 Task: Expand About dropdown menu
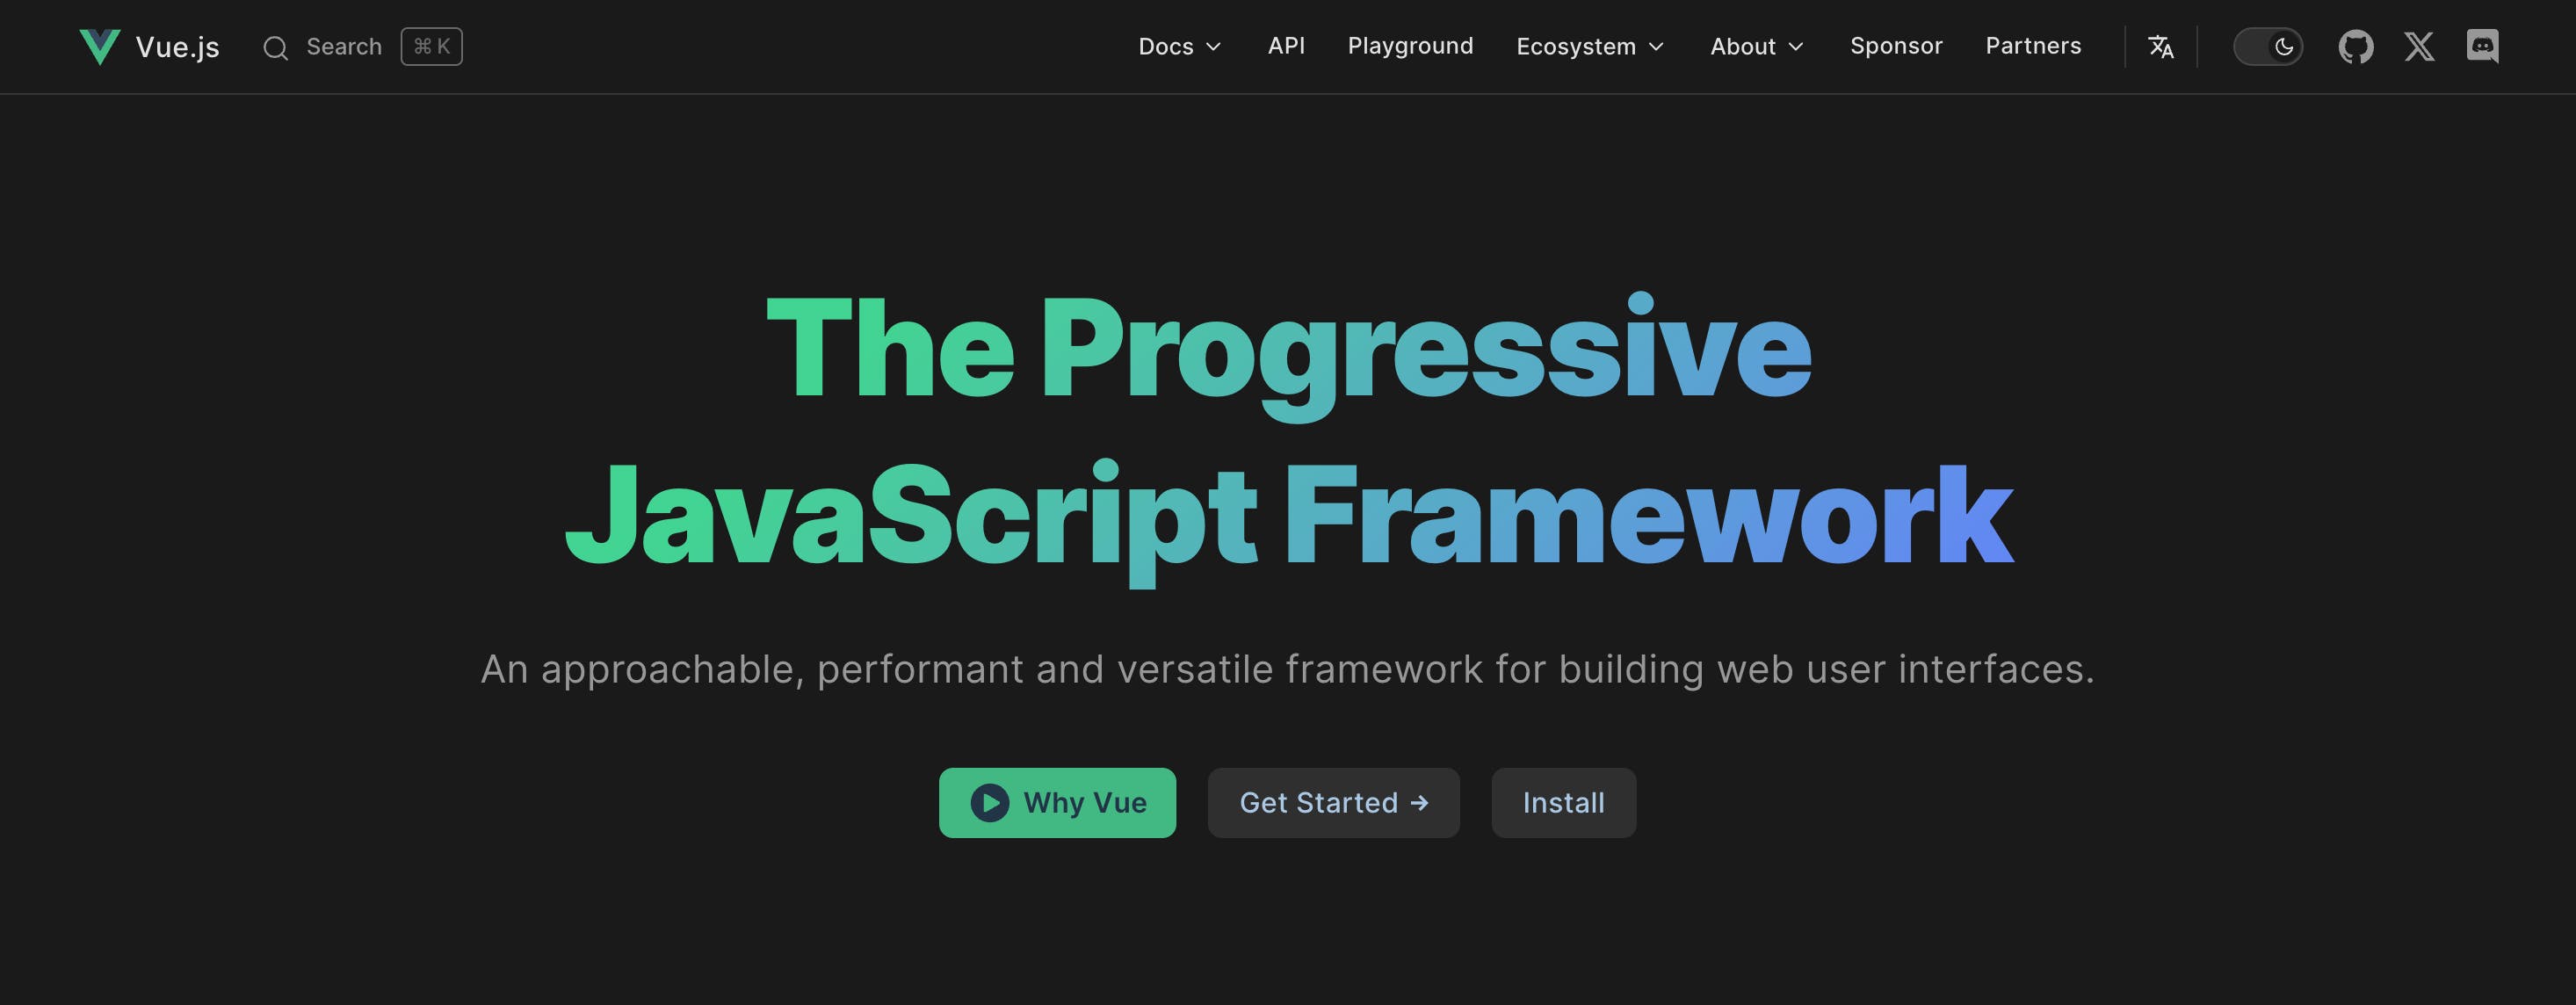tap(1755, 46)
